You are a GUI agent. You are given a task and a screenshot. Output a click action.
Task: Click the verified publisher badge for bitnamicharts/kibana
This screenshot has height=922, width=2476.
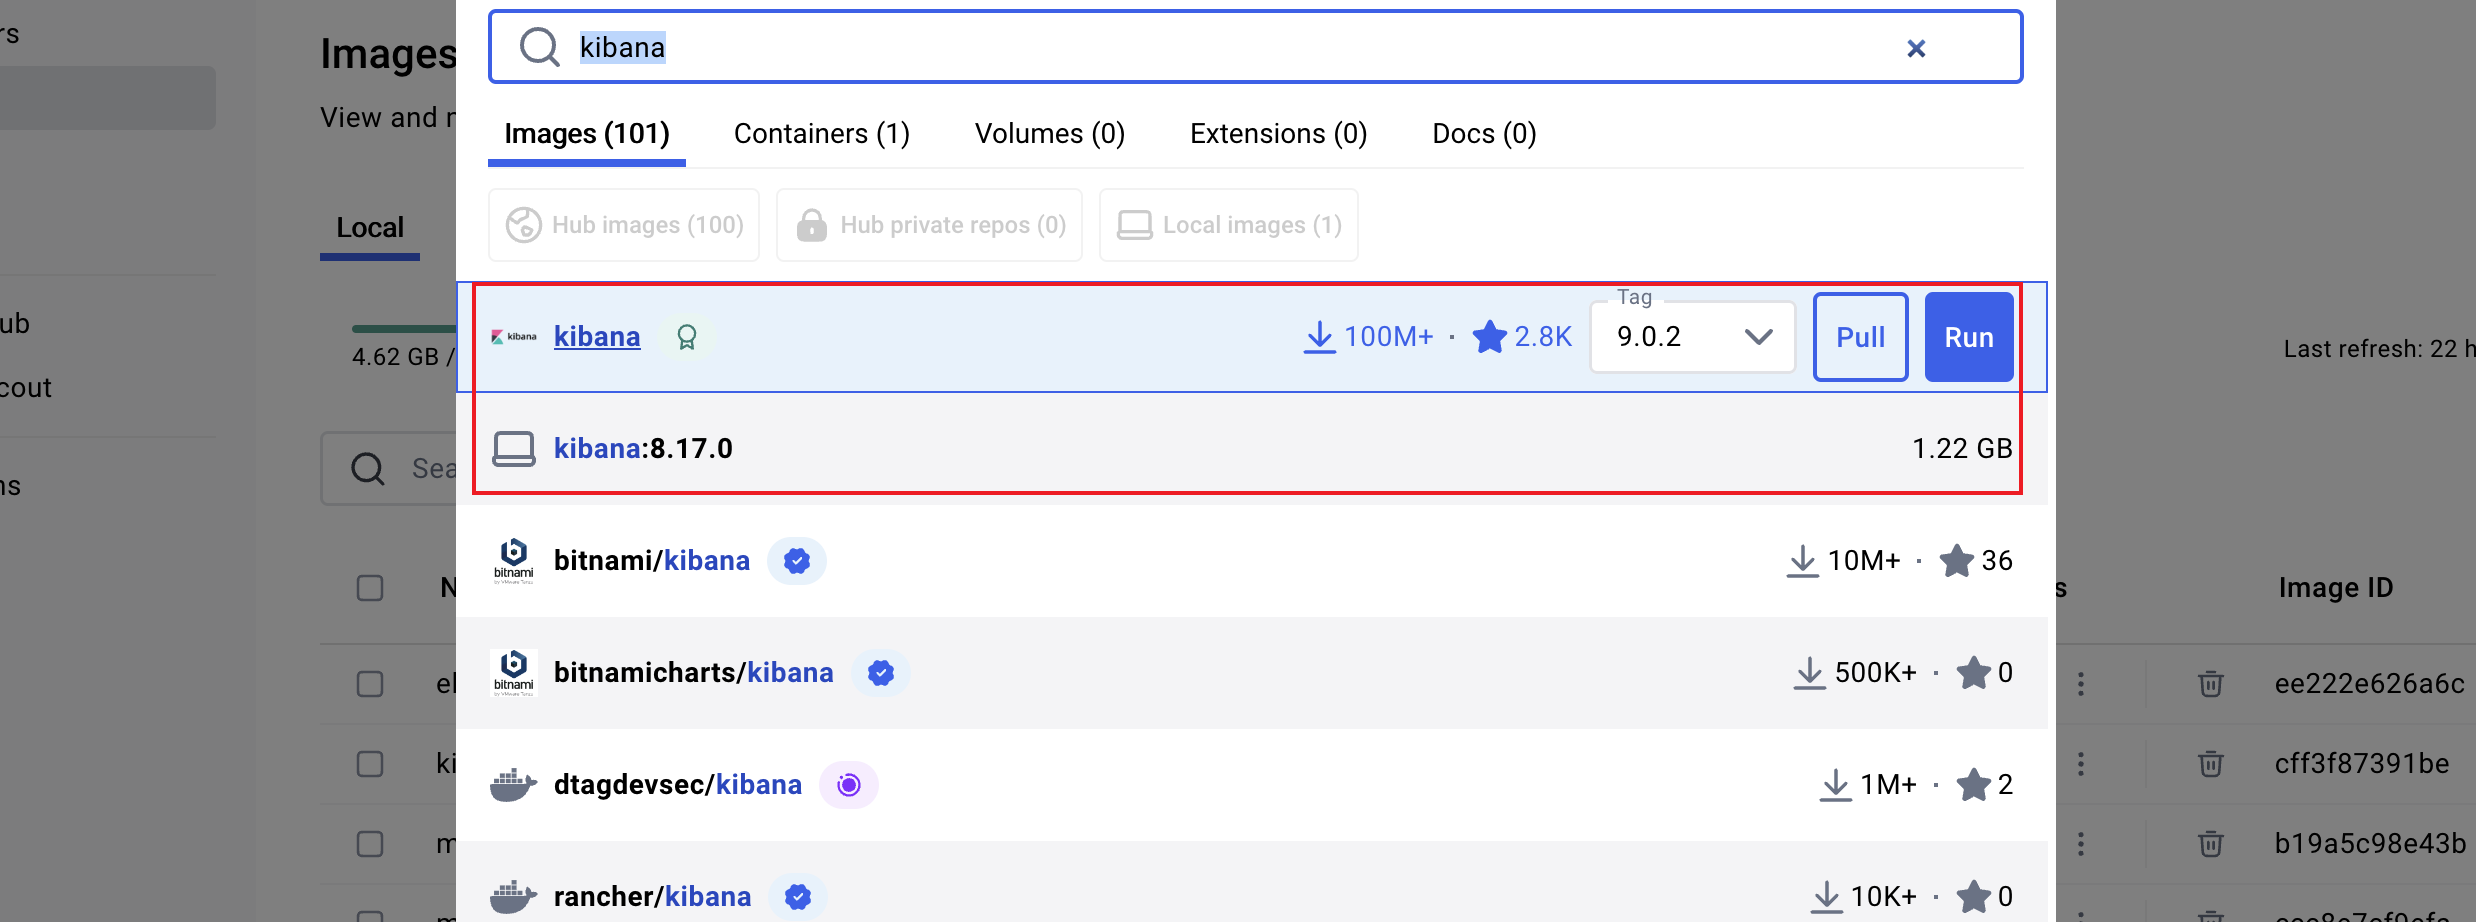click(x=881, y=673)
